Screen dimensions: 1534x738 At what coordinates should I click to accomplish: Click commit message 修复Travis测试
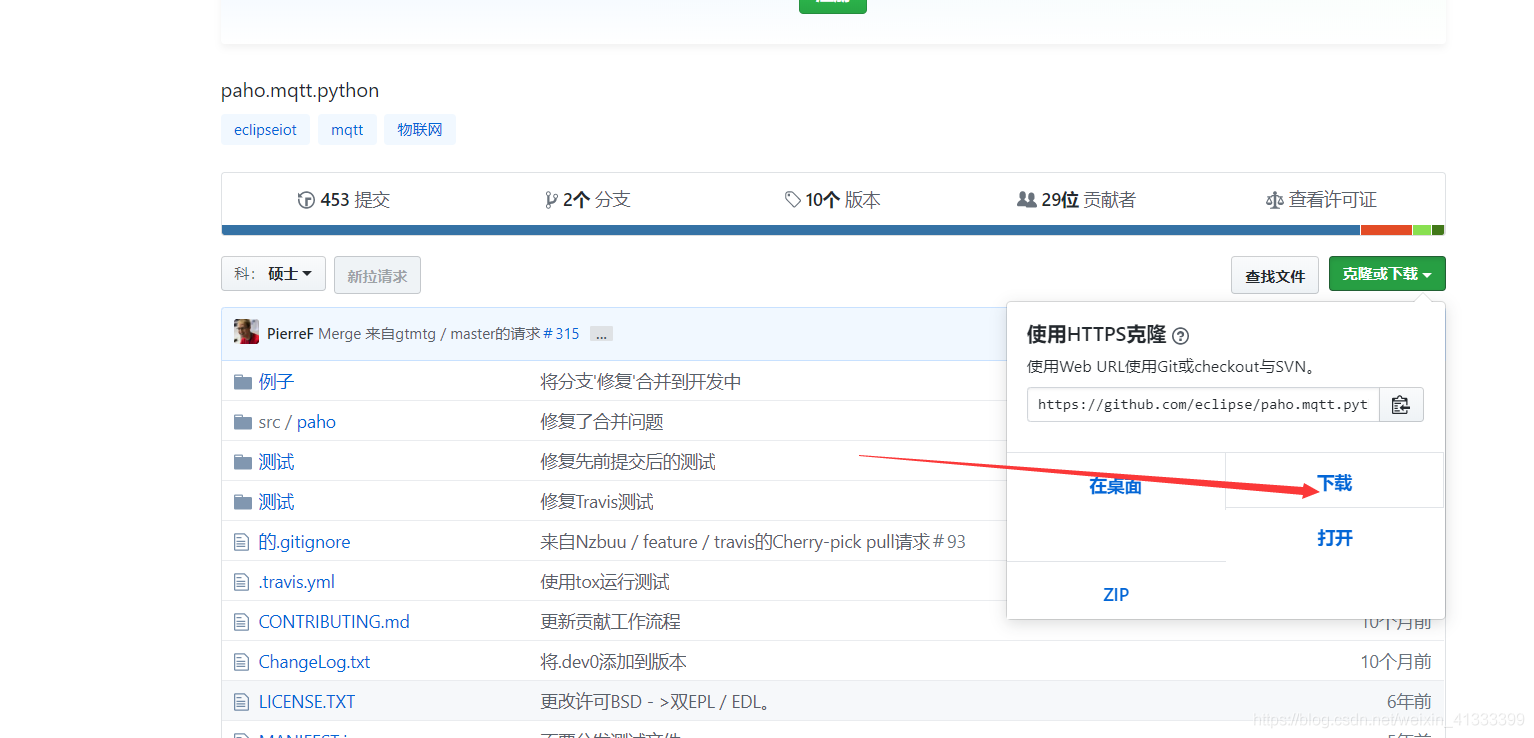click(597, 502)
